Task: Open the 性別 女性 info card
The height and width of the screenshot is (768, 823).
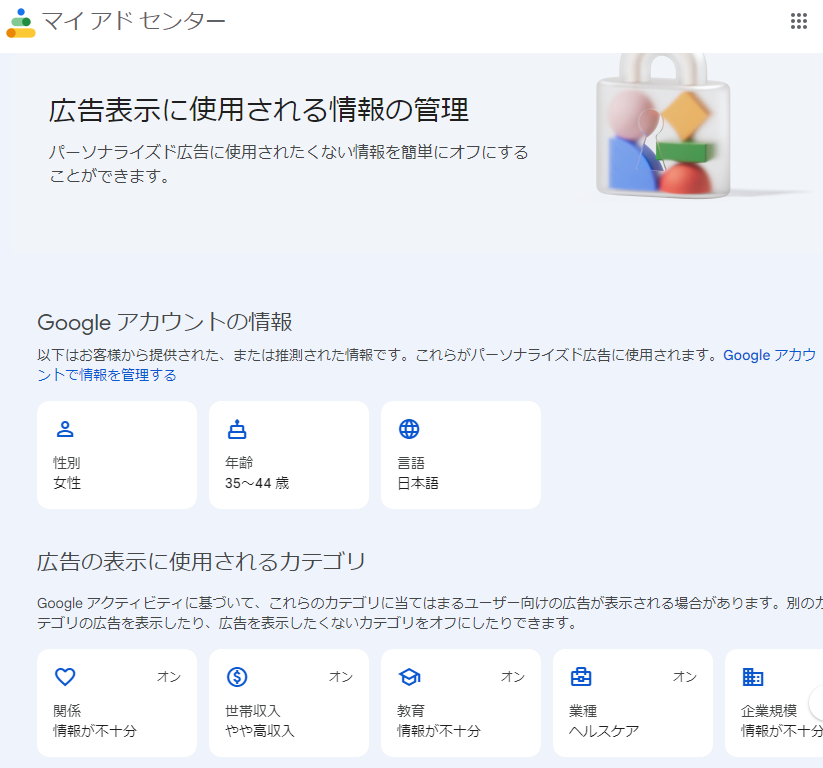Action: coord(117,455)
